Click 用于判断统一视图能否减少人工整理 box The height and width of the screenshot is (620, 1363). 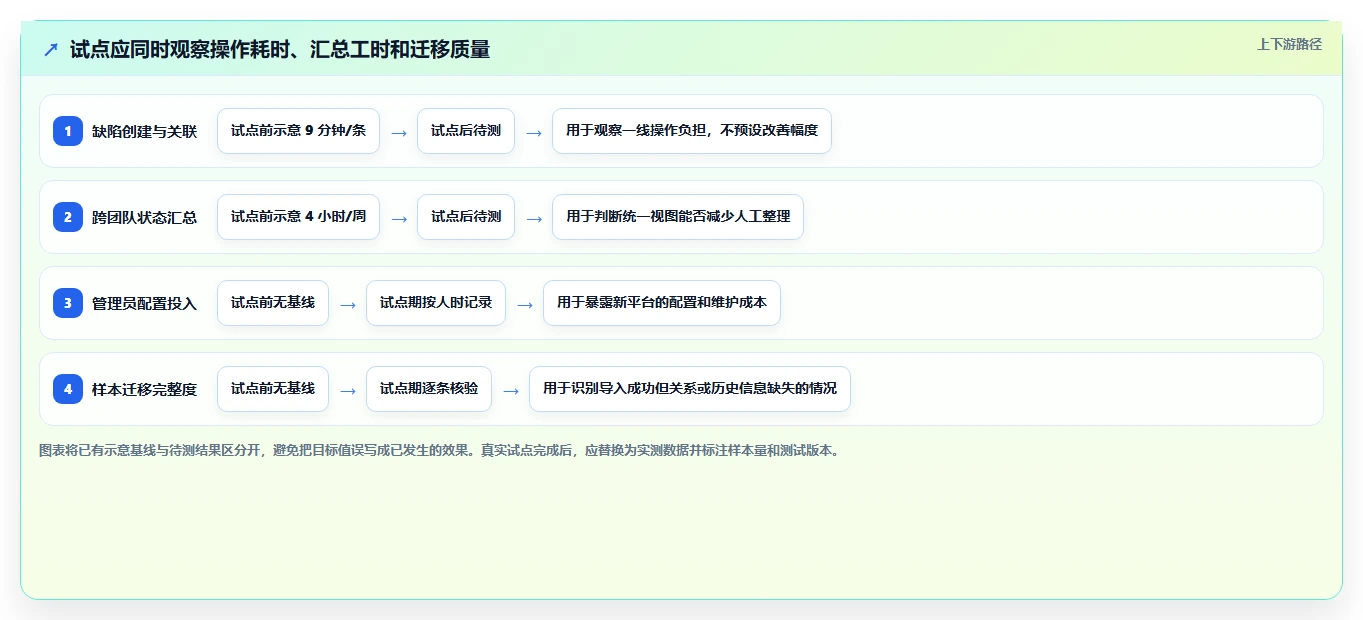pos(678,217)
